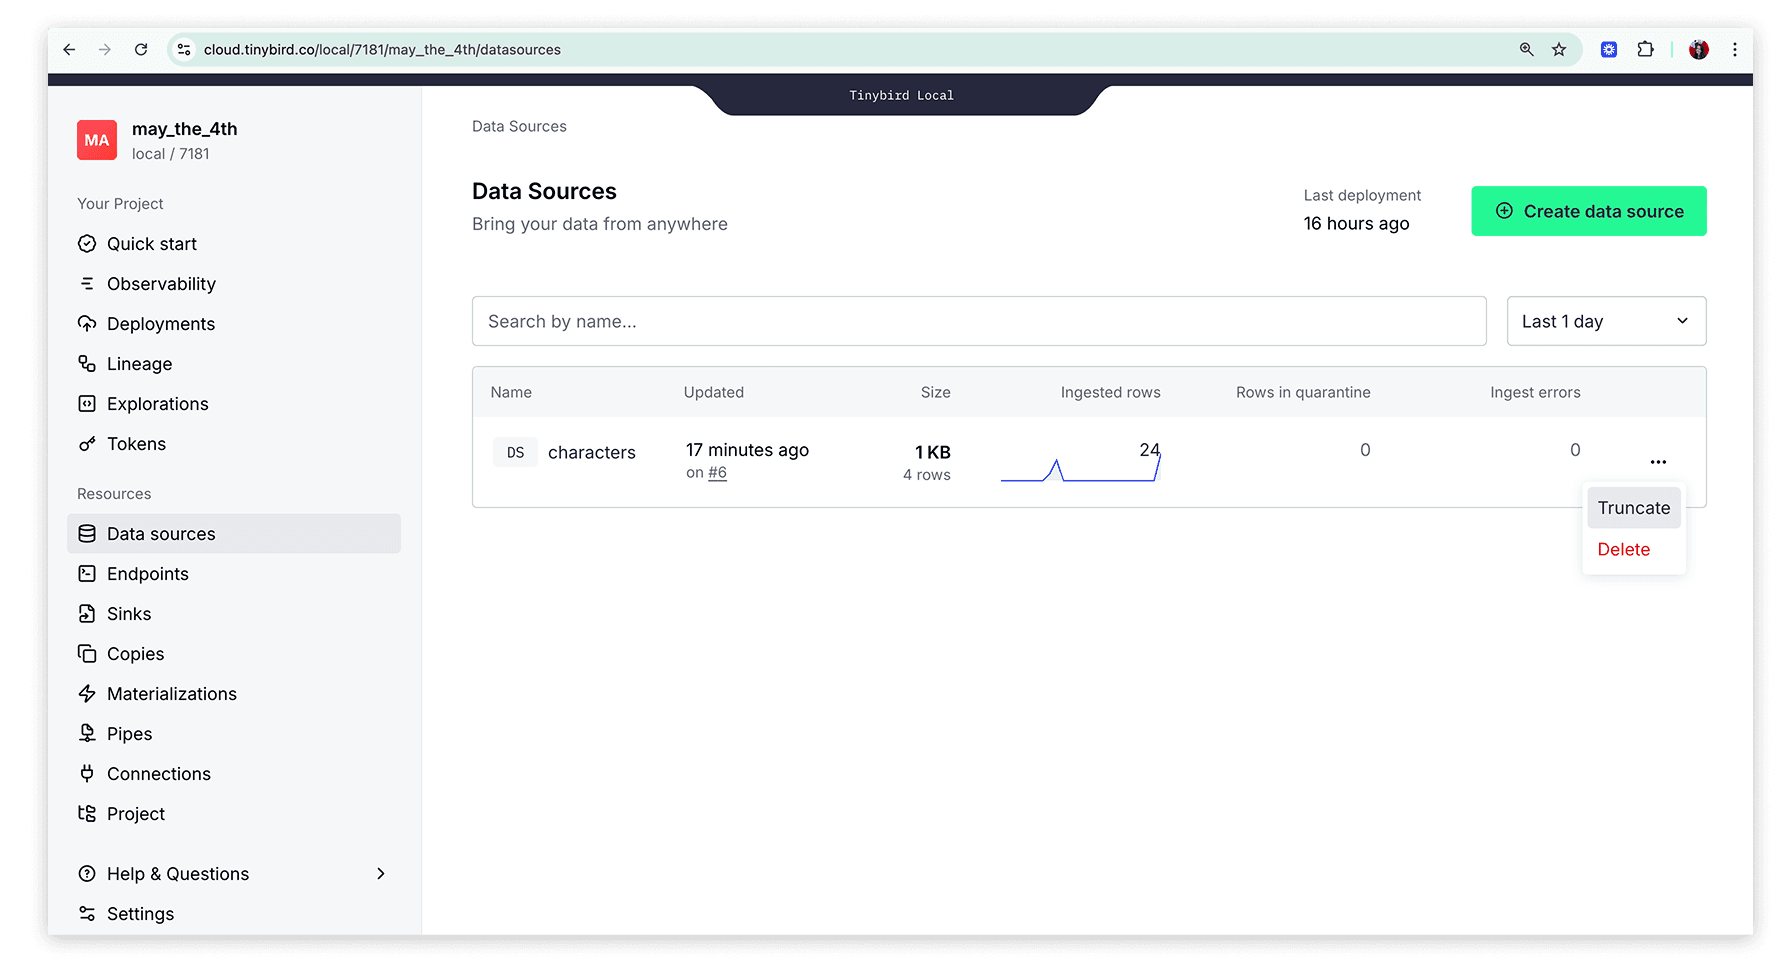Bookmark this page with star icon
This screenshot has width=1792, height=968.
1559,50
